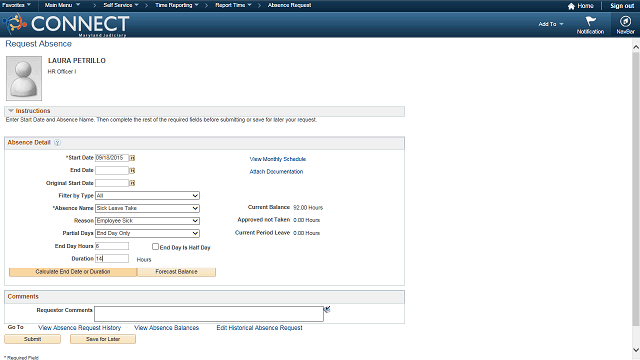Toggle End Day Is Half Day checkbox
This screenshot has height=360, width=640.
click(x=156, y=247)
